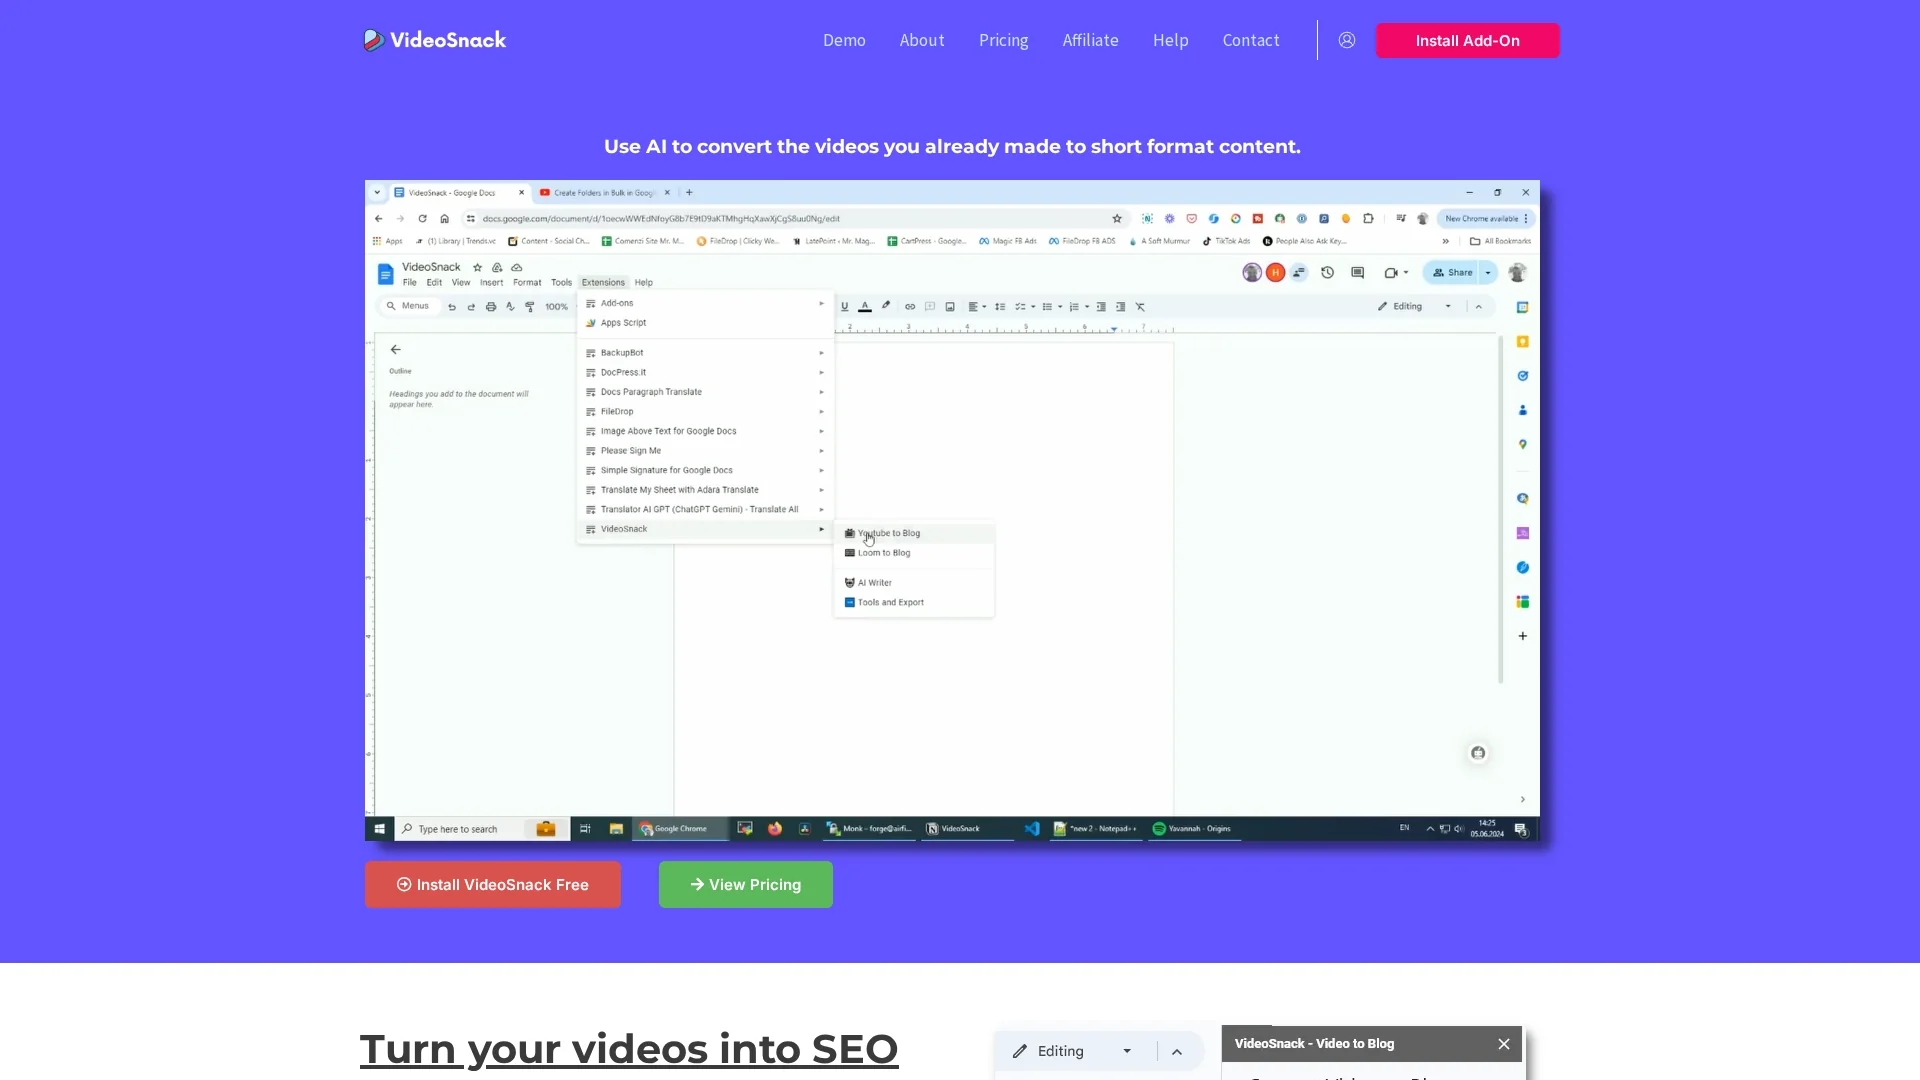Open the File menu in Docs
The width and height of the screenshot is (1920, 1080).
409,282
